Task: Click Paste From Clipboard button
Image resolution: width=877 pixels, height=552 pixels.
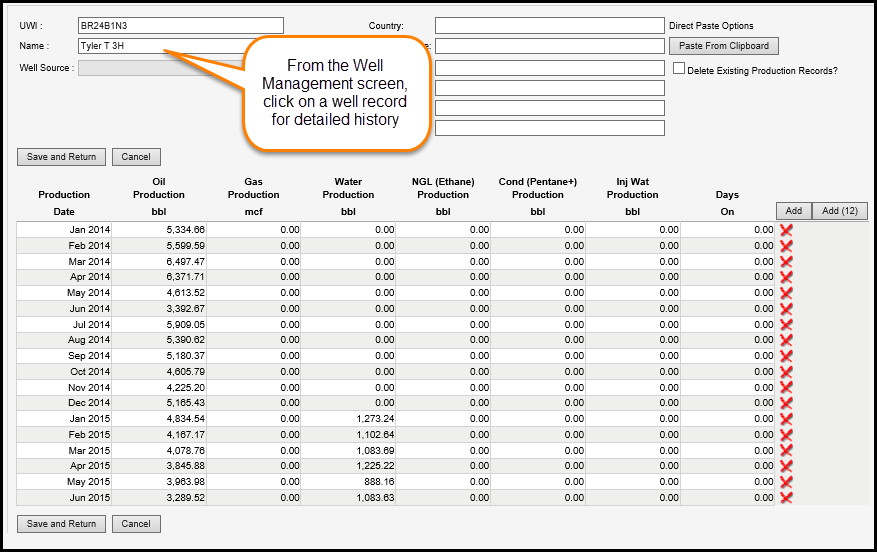Action: pyautogui.click(x=724, y=46)
